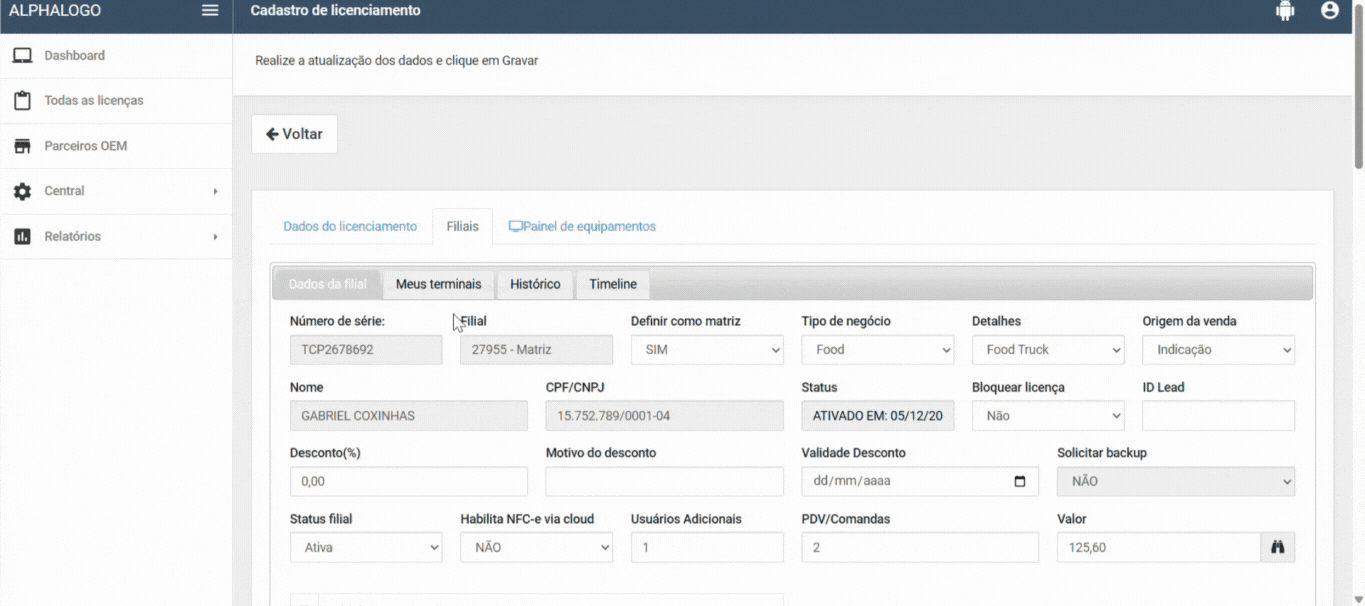Image resolution: width=1365 pixels, height=606 pixels.
Task: Open the Painel de equipamentos tab
Action: tap(582, 227)
